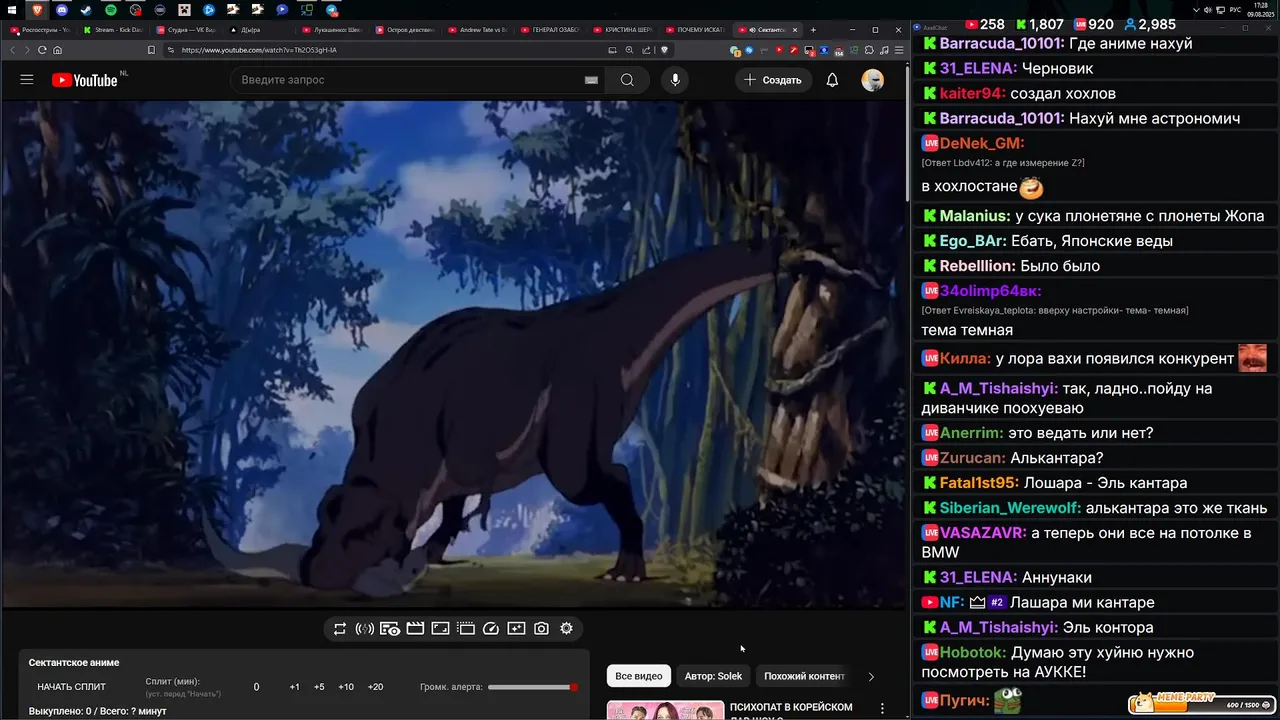The height and width of the screenshot is (720, 1280).
Task: Click username VASAZAVR in chat
Action: click(x=983, y=533)
